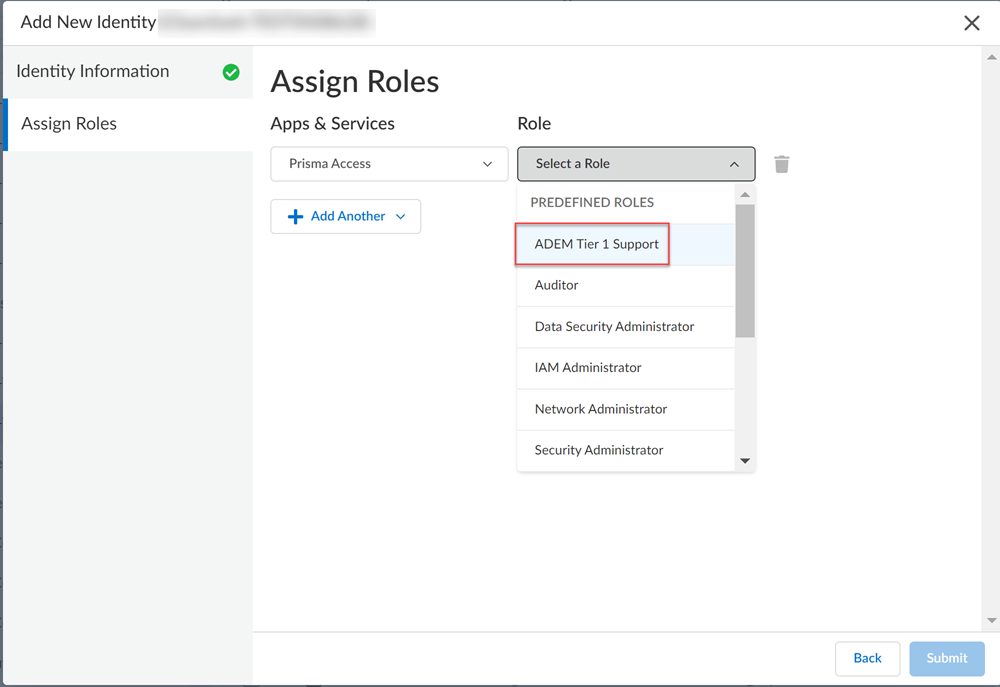1000x687 pixels.
Task: Go to the Identity Information step
Action: (93, 72)
